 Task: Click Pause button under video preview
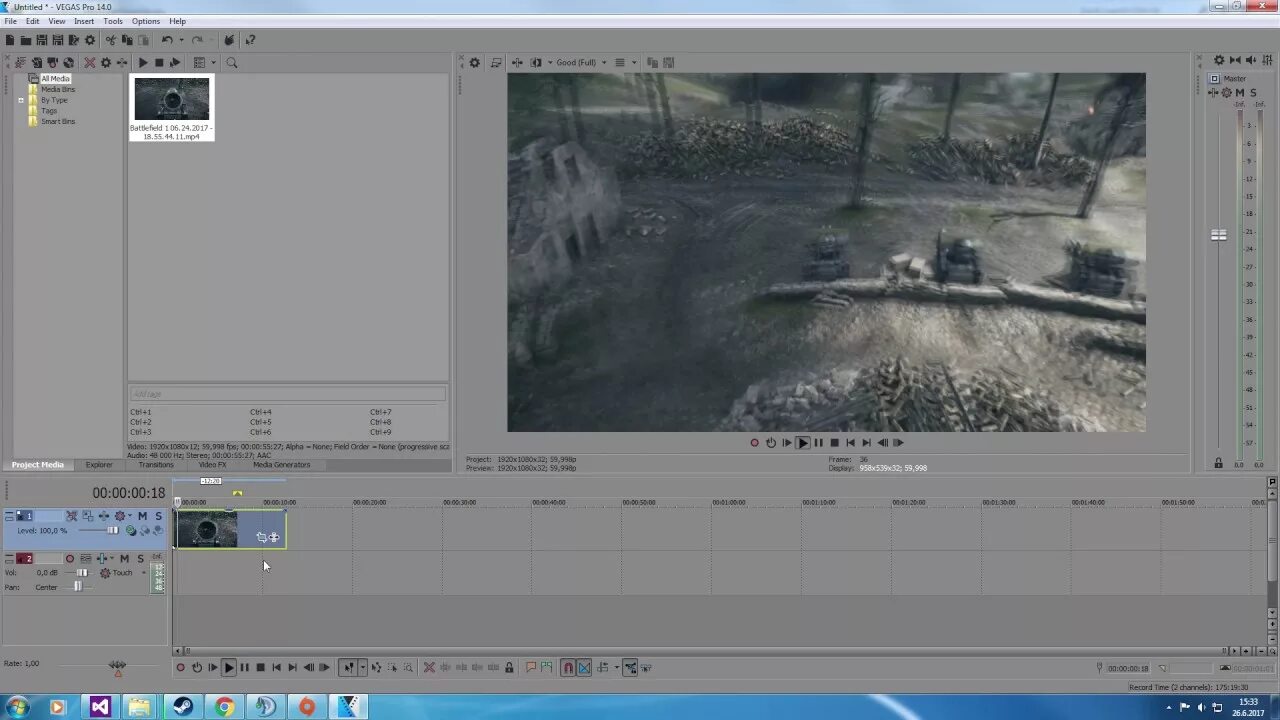[818, 443]
